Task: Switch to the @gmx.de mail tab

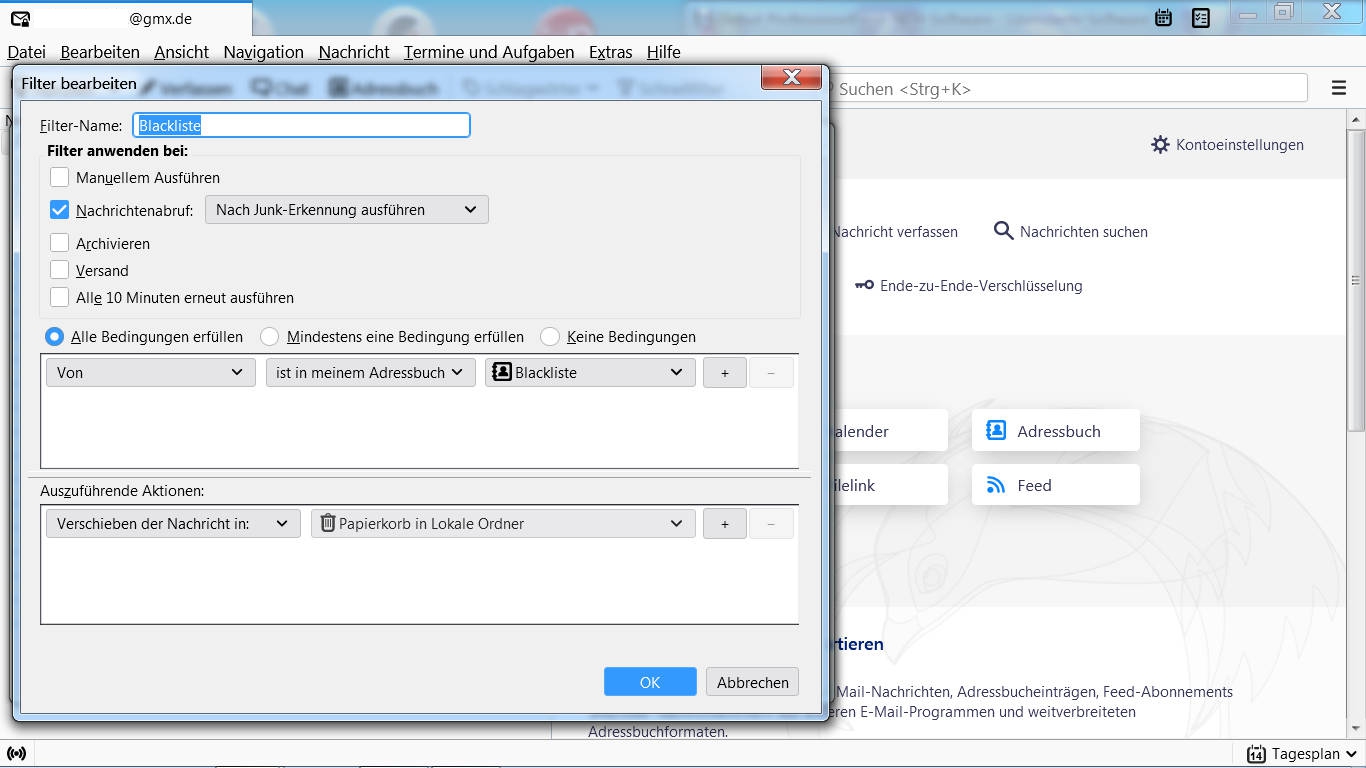Action: click(126, 18)
